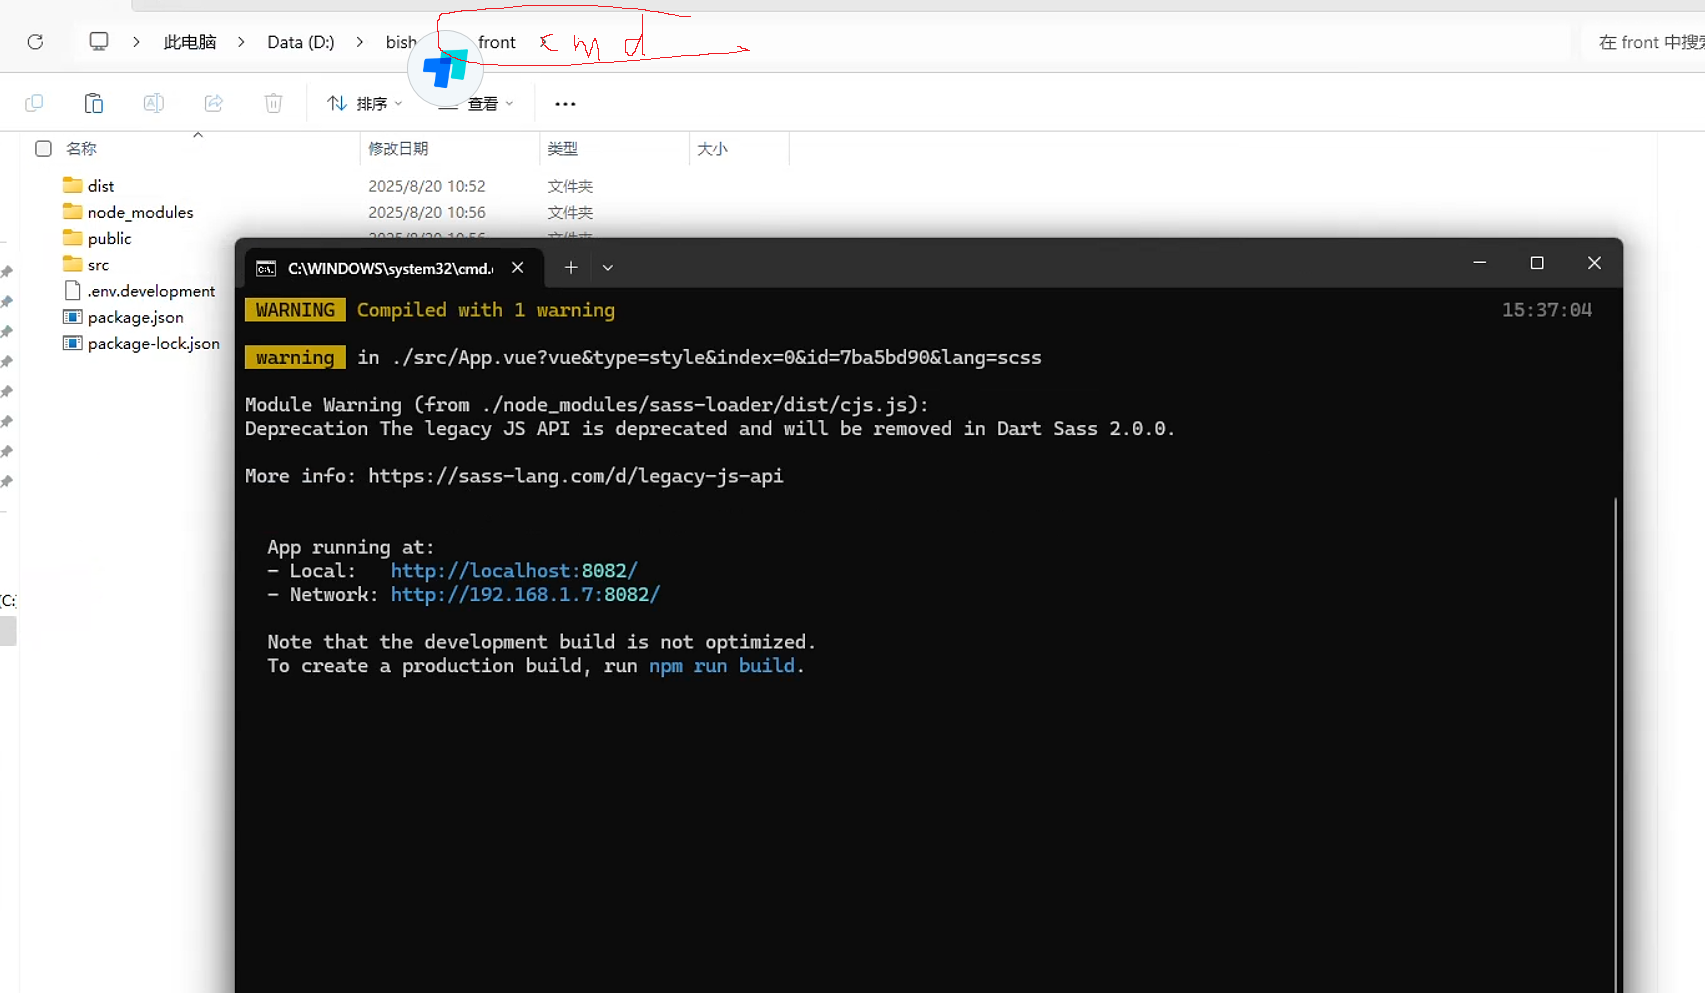Open the http://localhost:8082/ link

[514, 571]
